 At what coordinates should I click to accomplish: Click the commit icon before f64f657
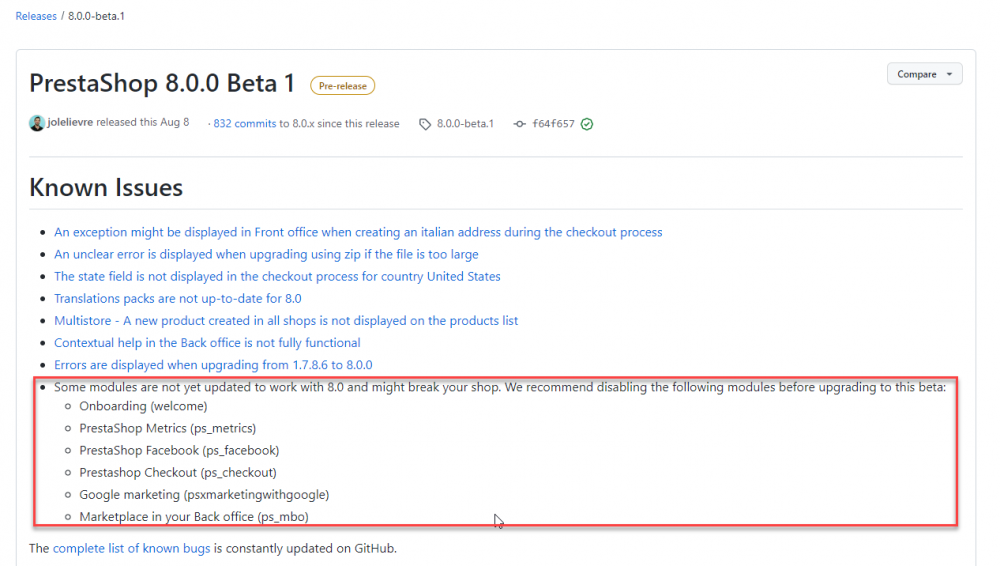click(519, 124)
